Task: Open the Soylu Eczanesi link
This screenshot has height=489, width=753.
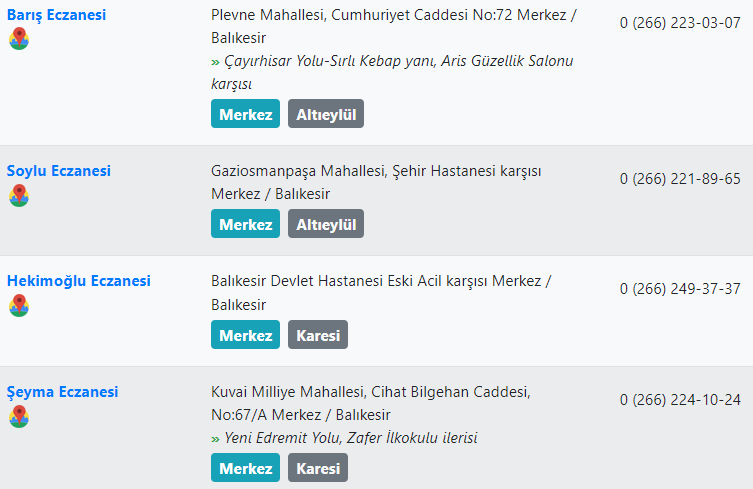Action: [59, 171]
